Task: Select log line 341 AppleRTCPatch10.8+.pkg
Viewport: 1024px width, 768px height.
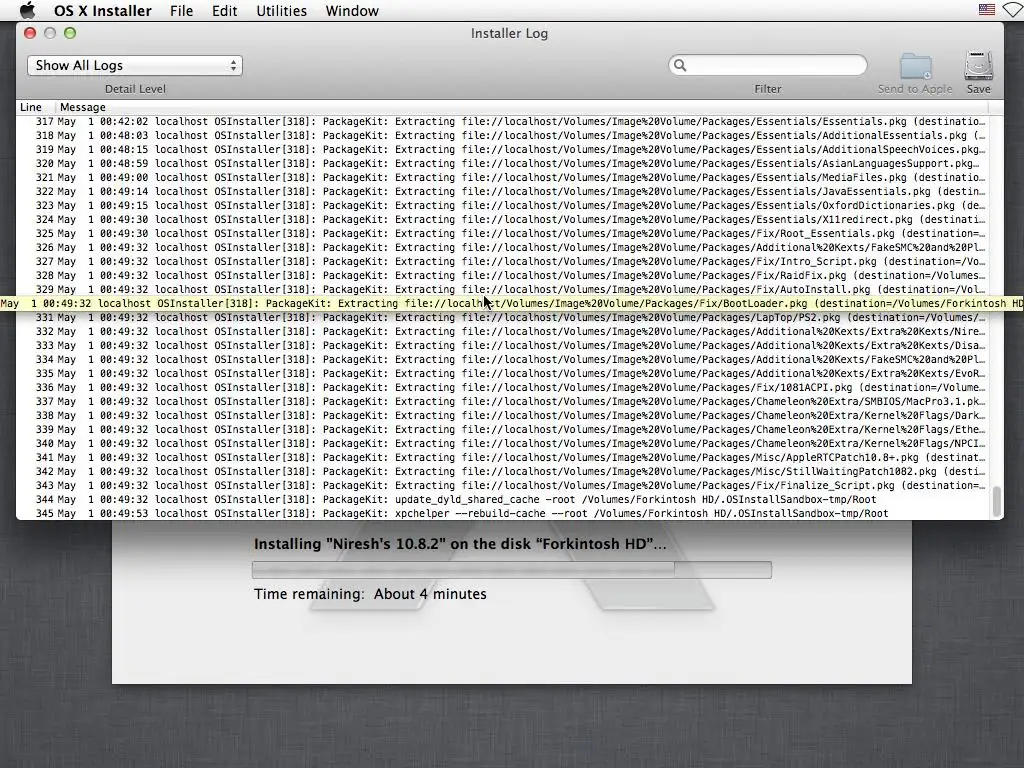Action: [x=502, y=458]
